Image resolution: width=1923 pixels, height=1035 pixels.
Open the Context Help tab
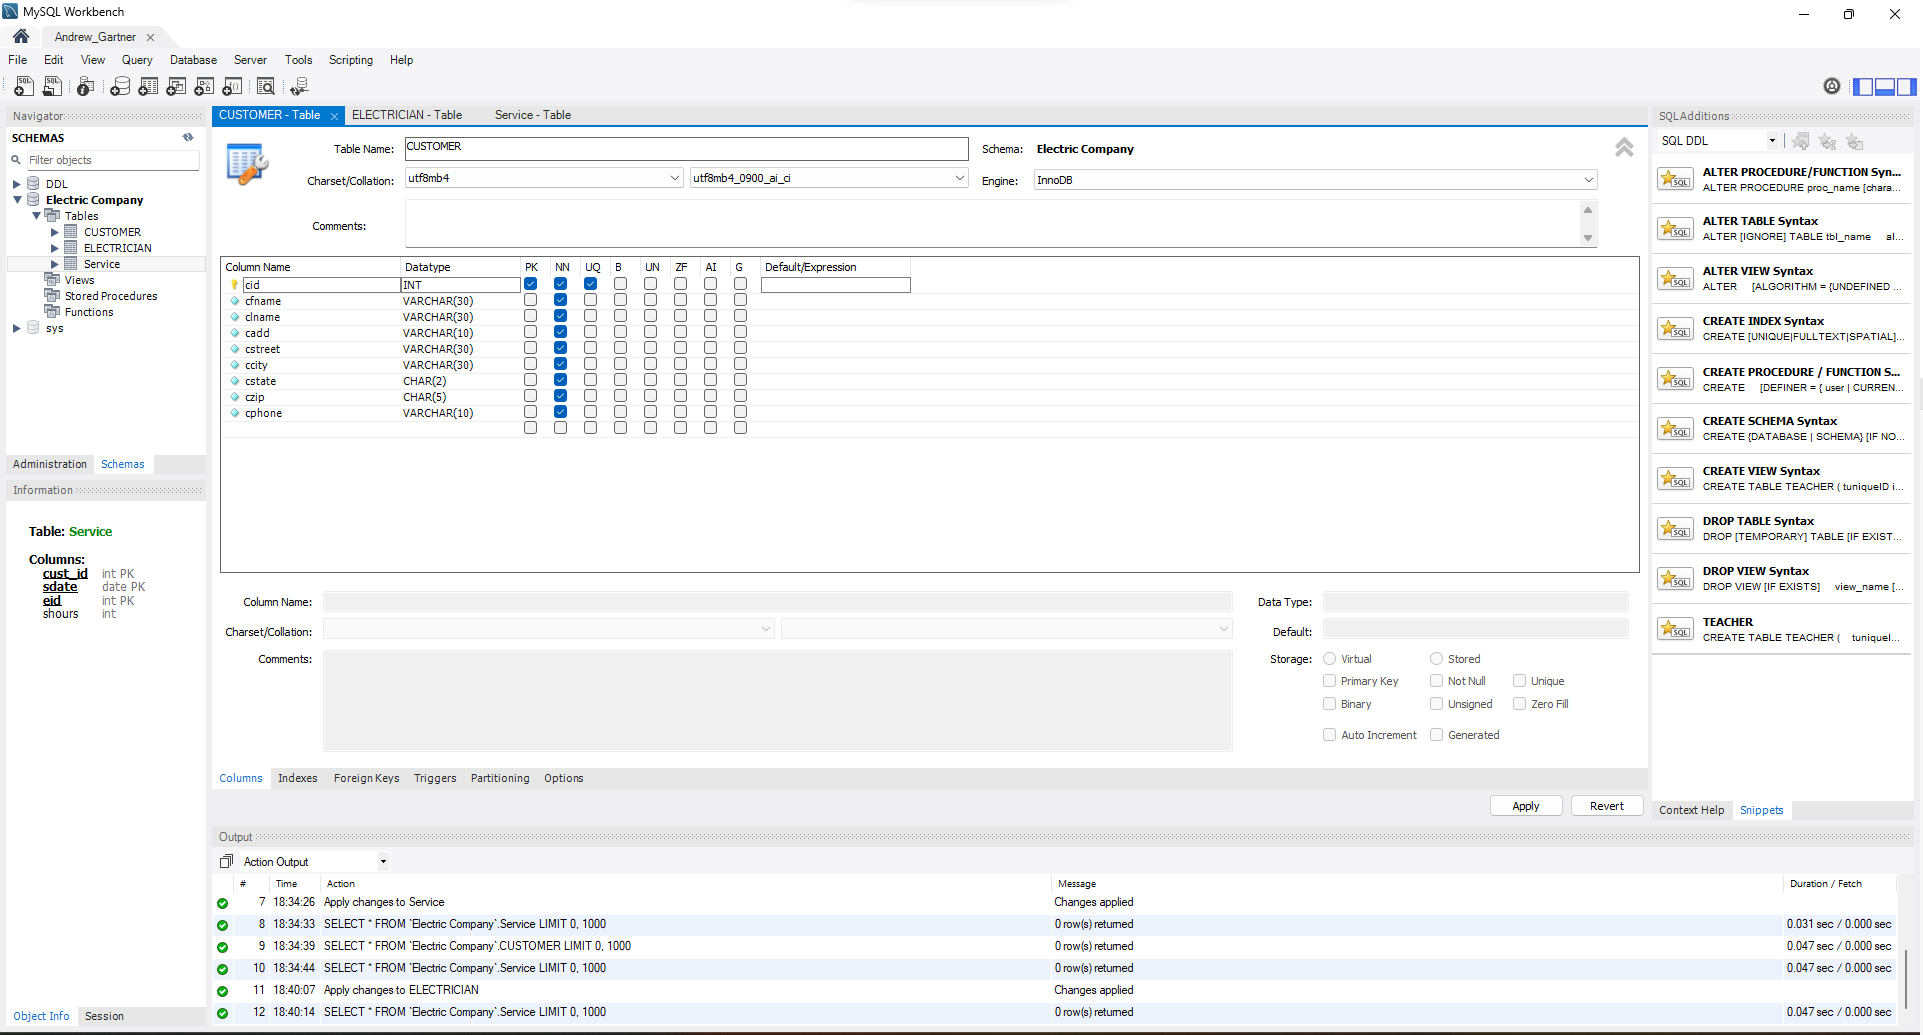click(x=1692, y=810)
